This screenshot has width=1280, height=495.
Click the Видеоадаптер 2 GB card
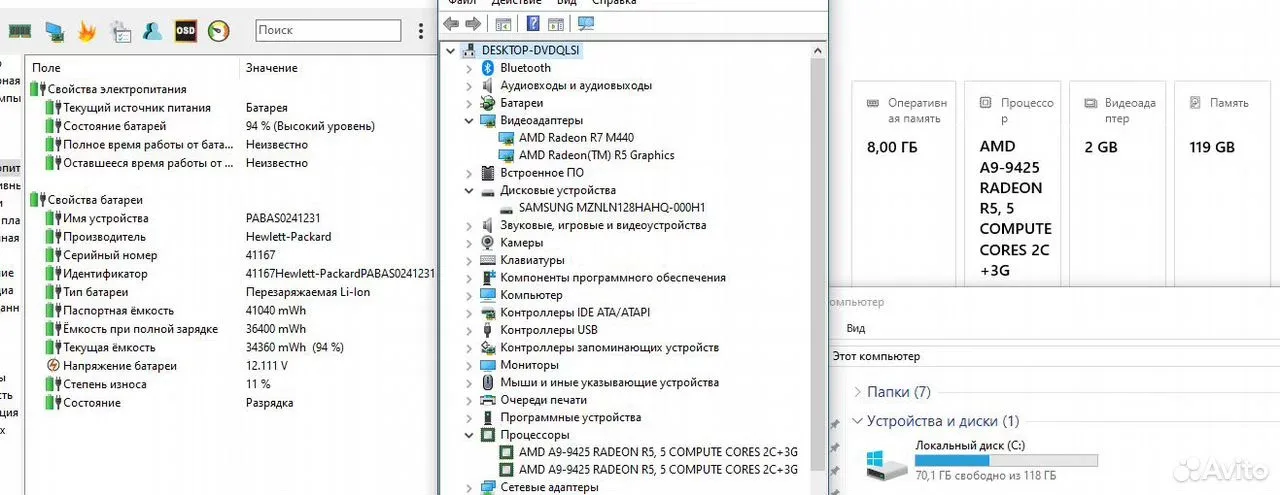tap(1116, 185)
